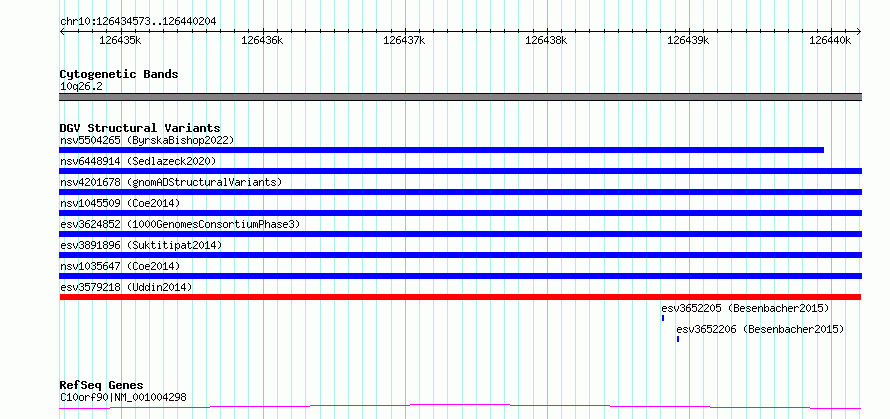Click the blue bar under nsv6448914
Image resolution: width=890 pixels, height=419 pixels.
click(x=460, y=171)
